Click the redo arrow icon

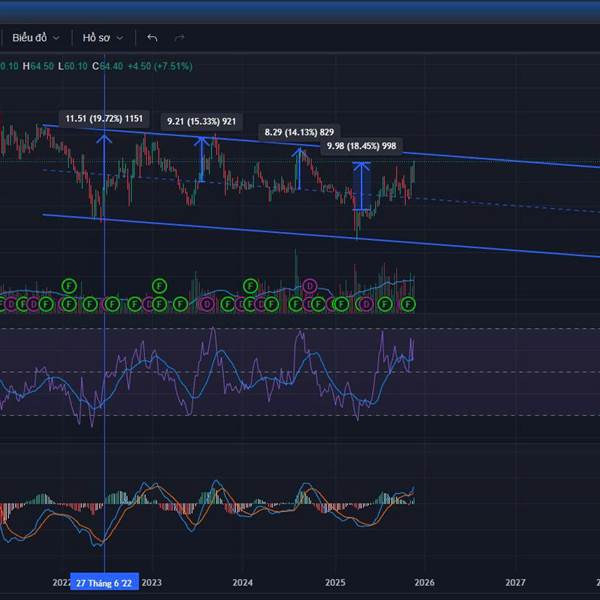click(x=180, y=38)
